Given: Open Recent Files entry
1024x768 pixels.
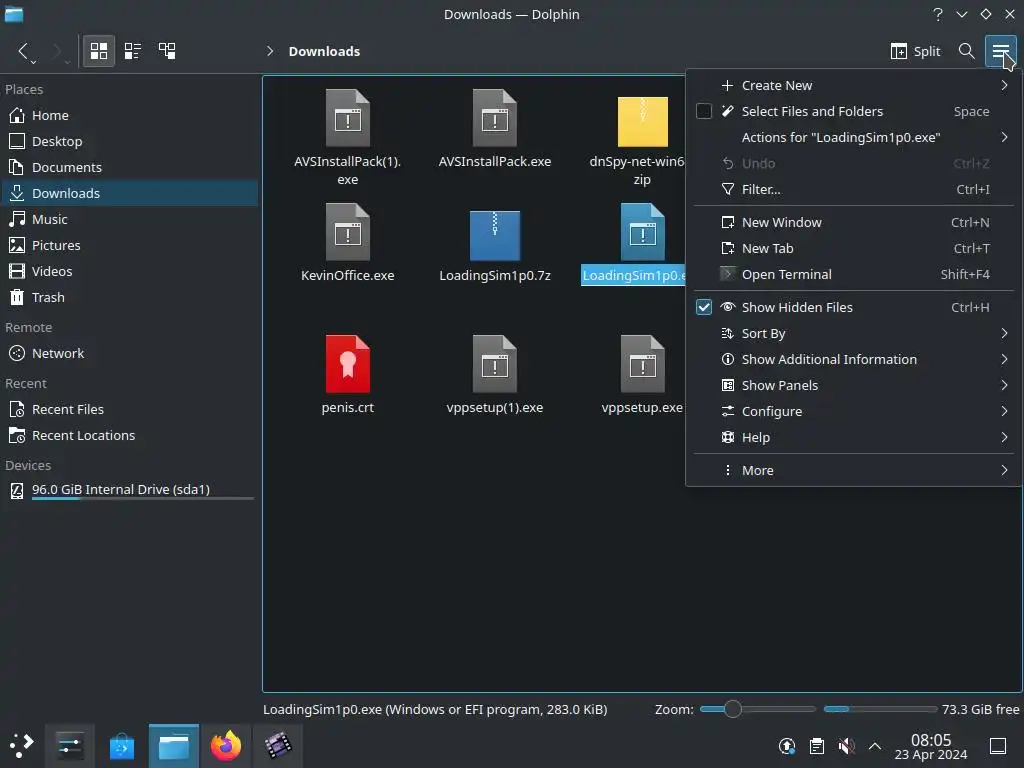Looking at the screenshot, I should pyautogui.click(x=131, y=409).
